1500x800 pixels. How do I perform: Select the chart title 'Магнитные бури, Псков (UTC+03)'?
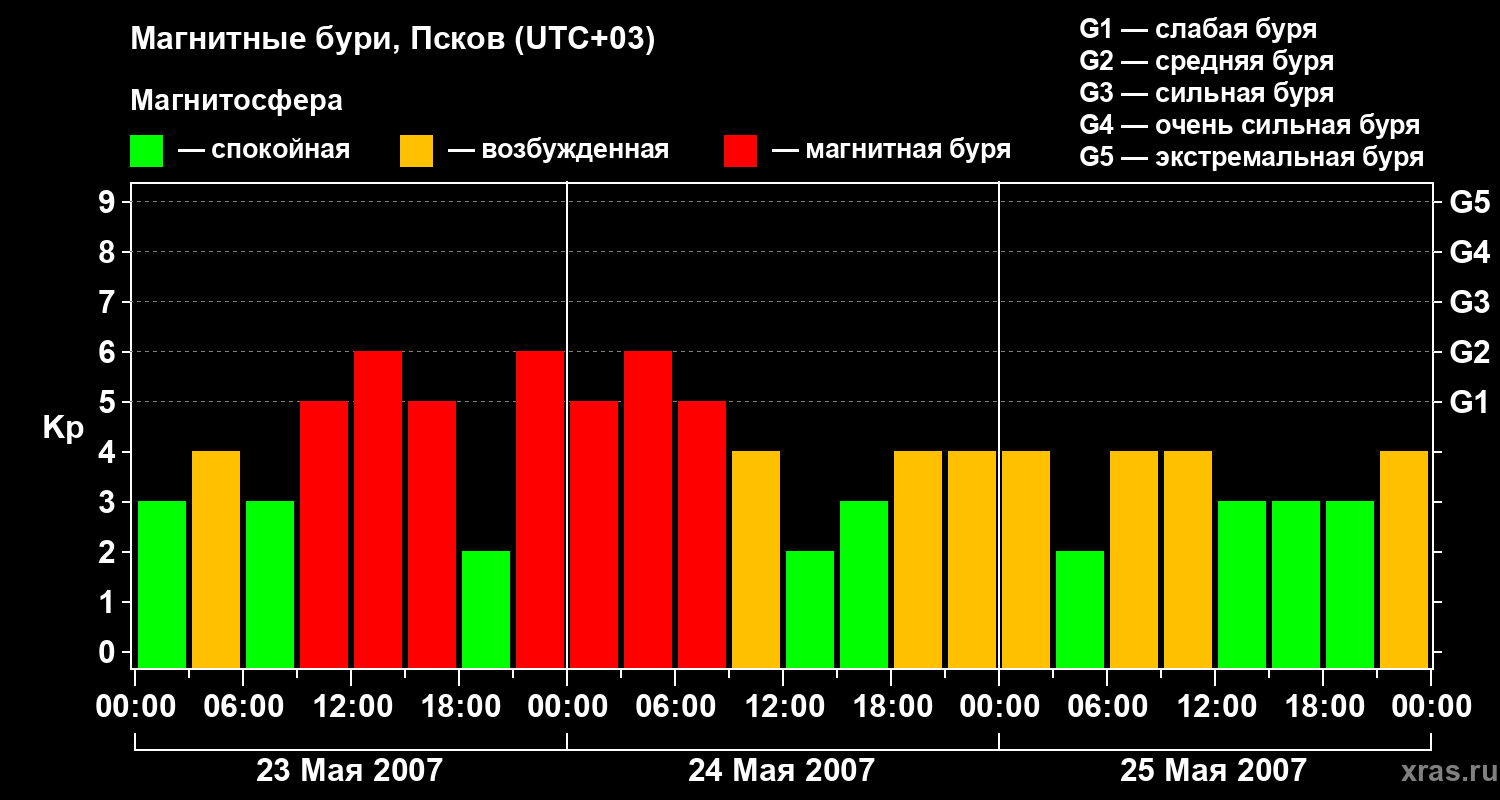coord(392,40)
